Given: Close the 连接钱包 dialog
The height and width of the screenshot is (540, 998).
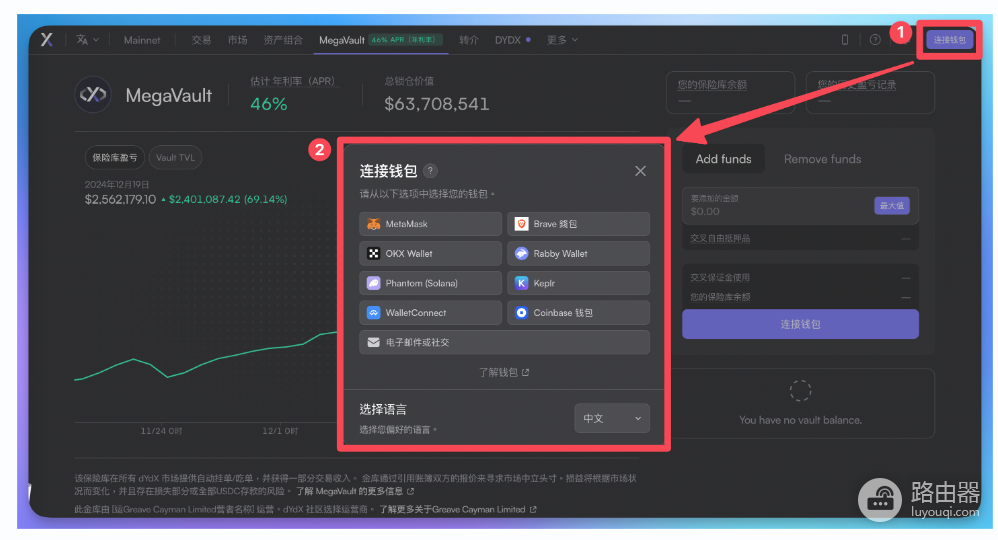Looking at the screenshot, I should (x=640, y=171).
